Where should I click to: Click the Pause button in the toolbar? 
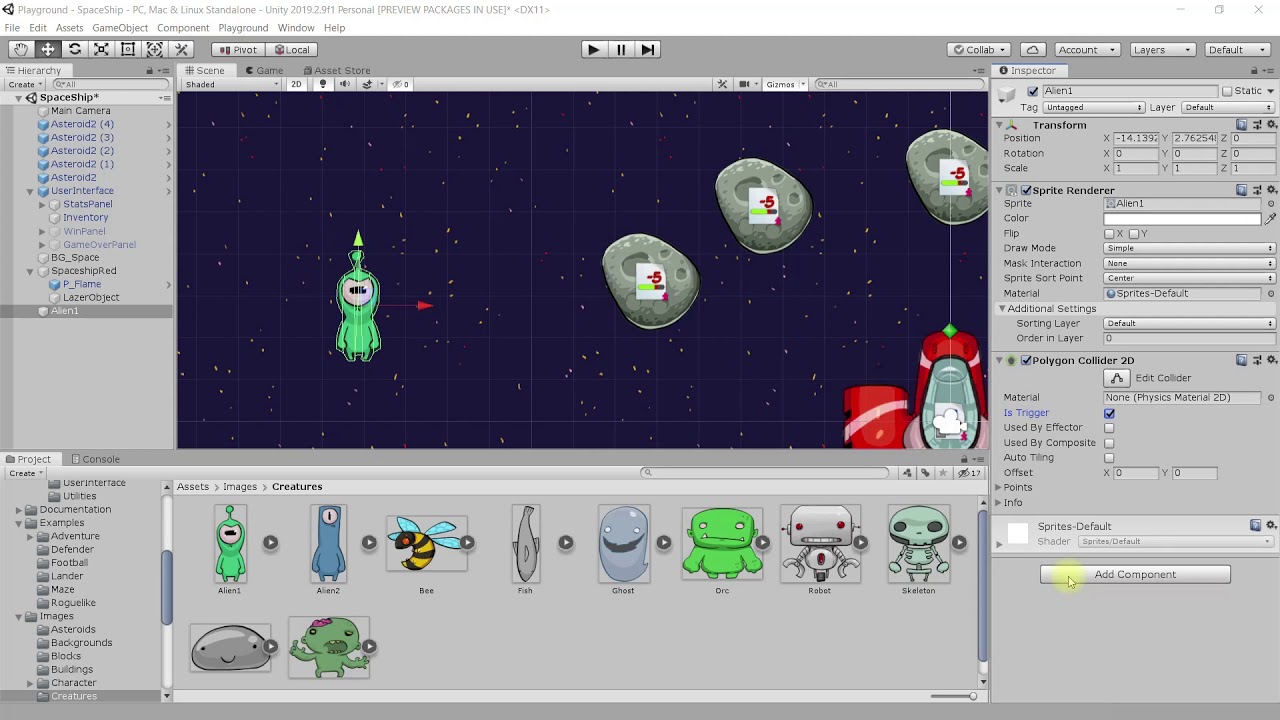620,49
